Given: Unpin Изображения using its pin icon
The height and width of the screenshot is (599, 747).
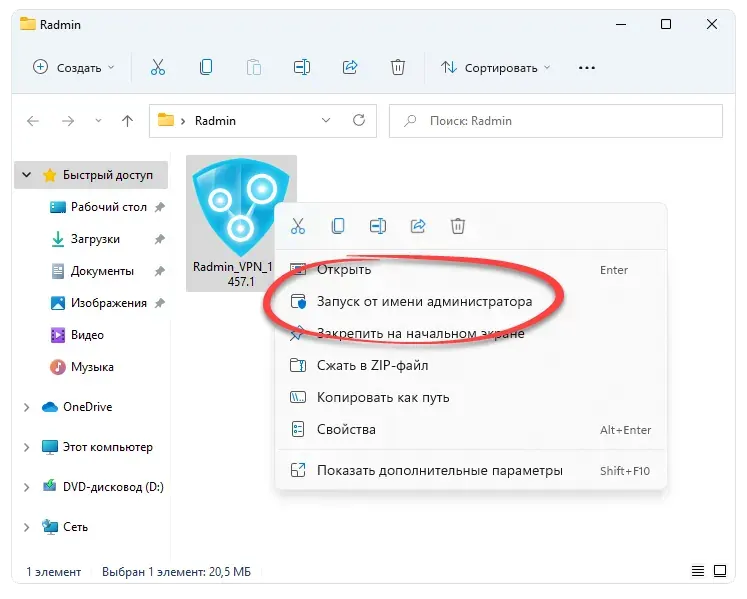Looking at the screenshot, I should pos(160,303).
